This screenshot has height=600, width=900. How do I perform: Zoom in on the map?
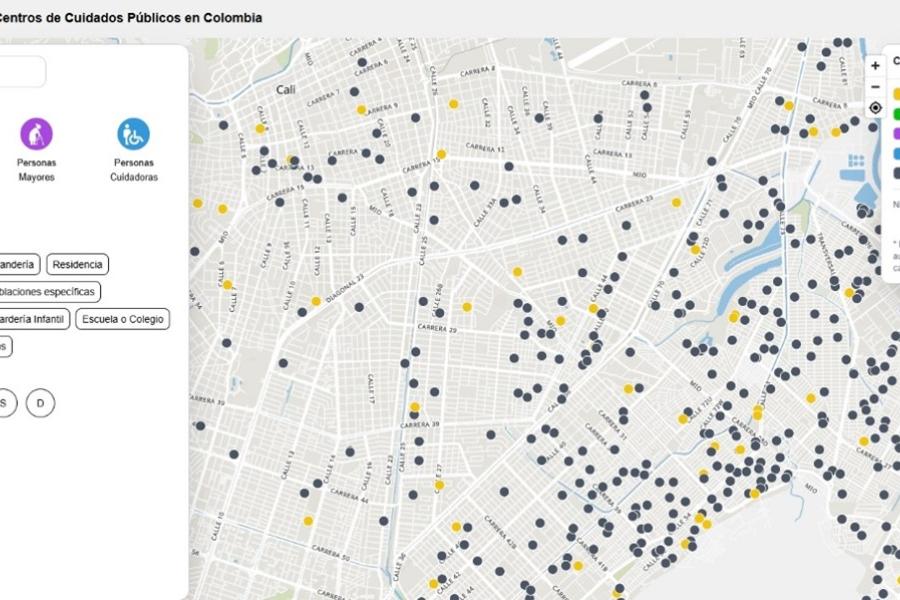point(875,65)
